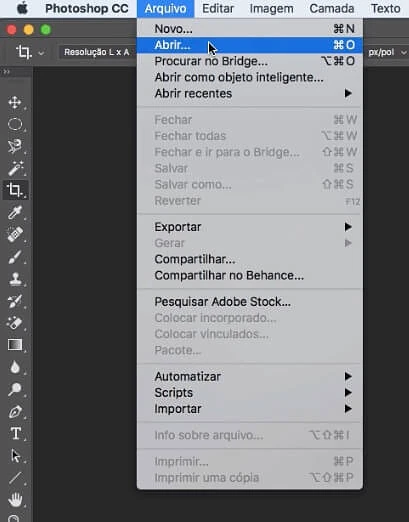This screenshot has width=409, height=522.
Task: Open the Imagem menu
Action: [272, 8]
